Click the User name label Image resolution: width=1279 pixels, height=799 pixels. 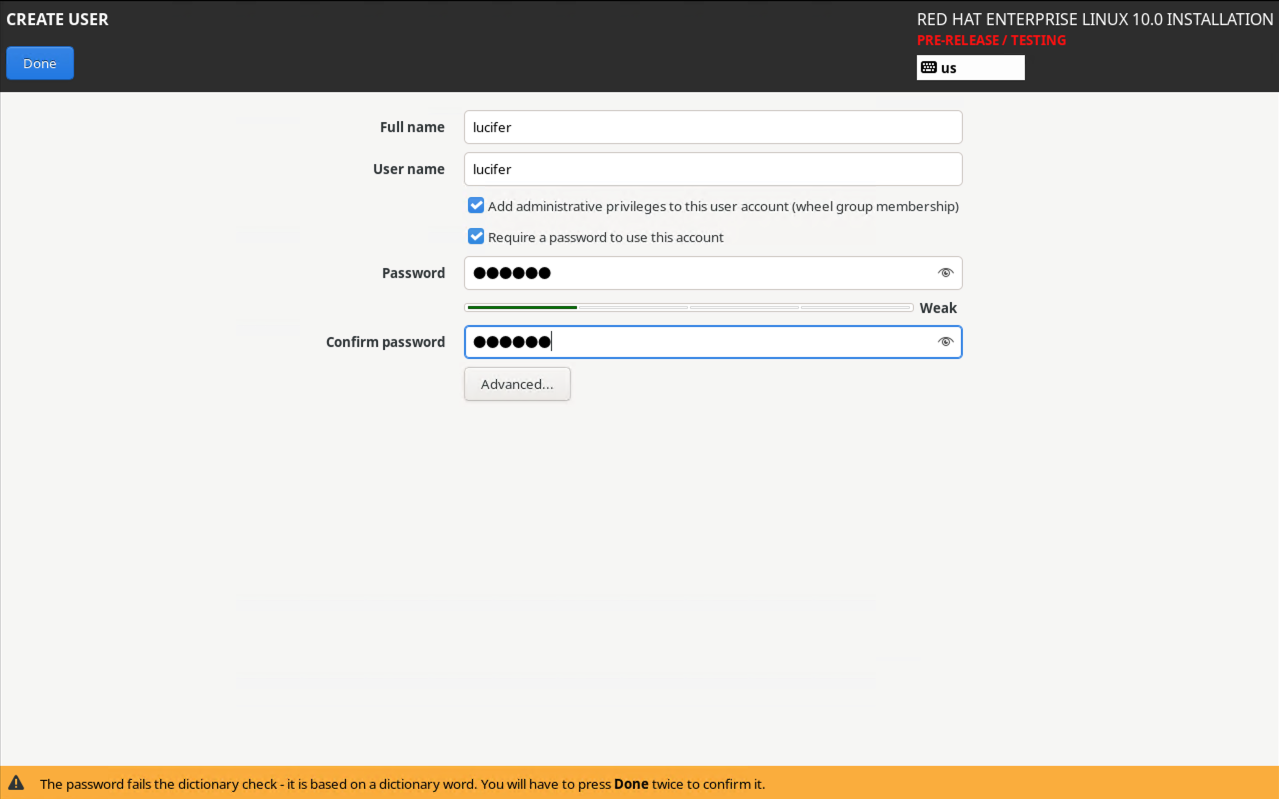(409, 169)
